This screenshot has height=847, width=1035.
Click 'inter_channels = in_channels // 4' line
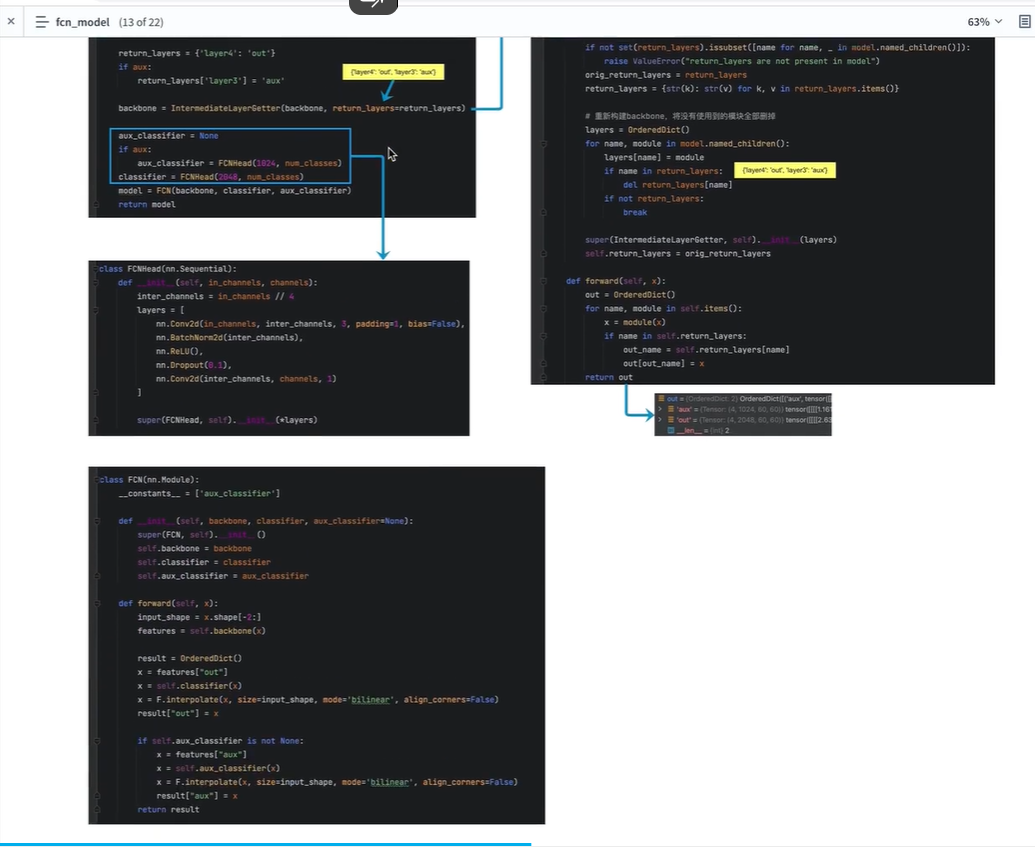(216, 296)
